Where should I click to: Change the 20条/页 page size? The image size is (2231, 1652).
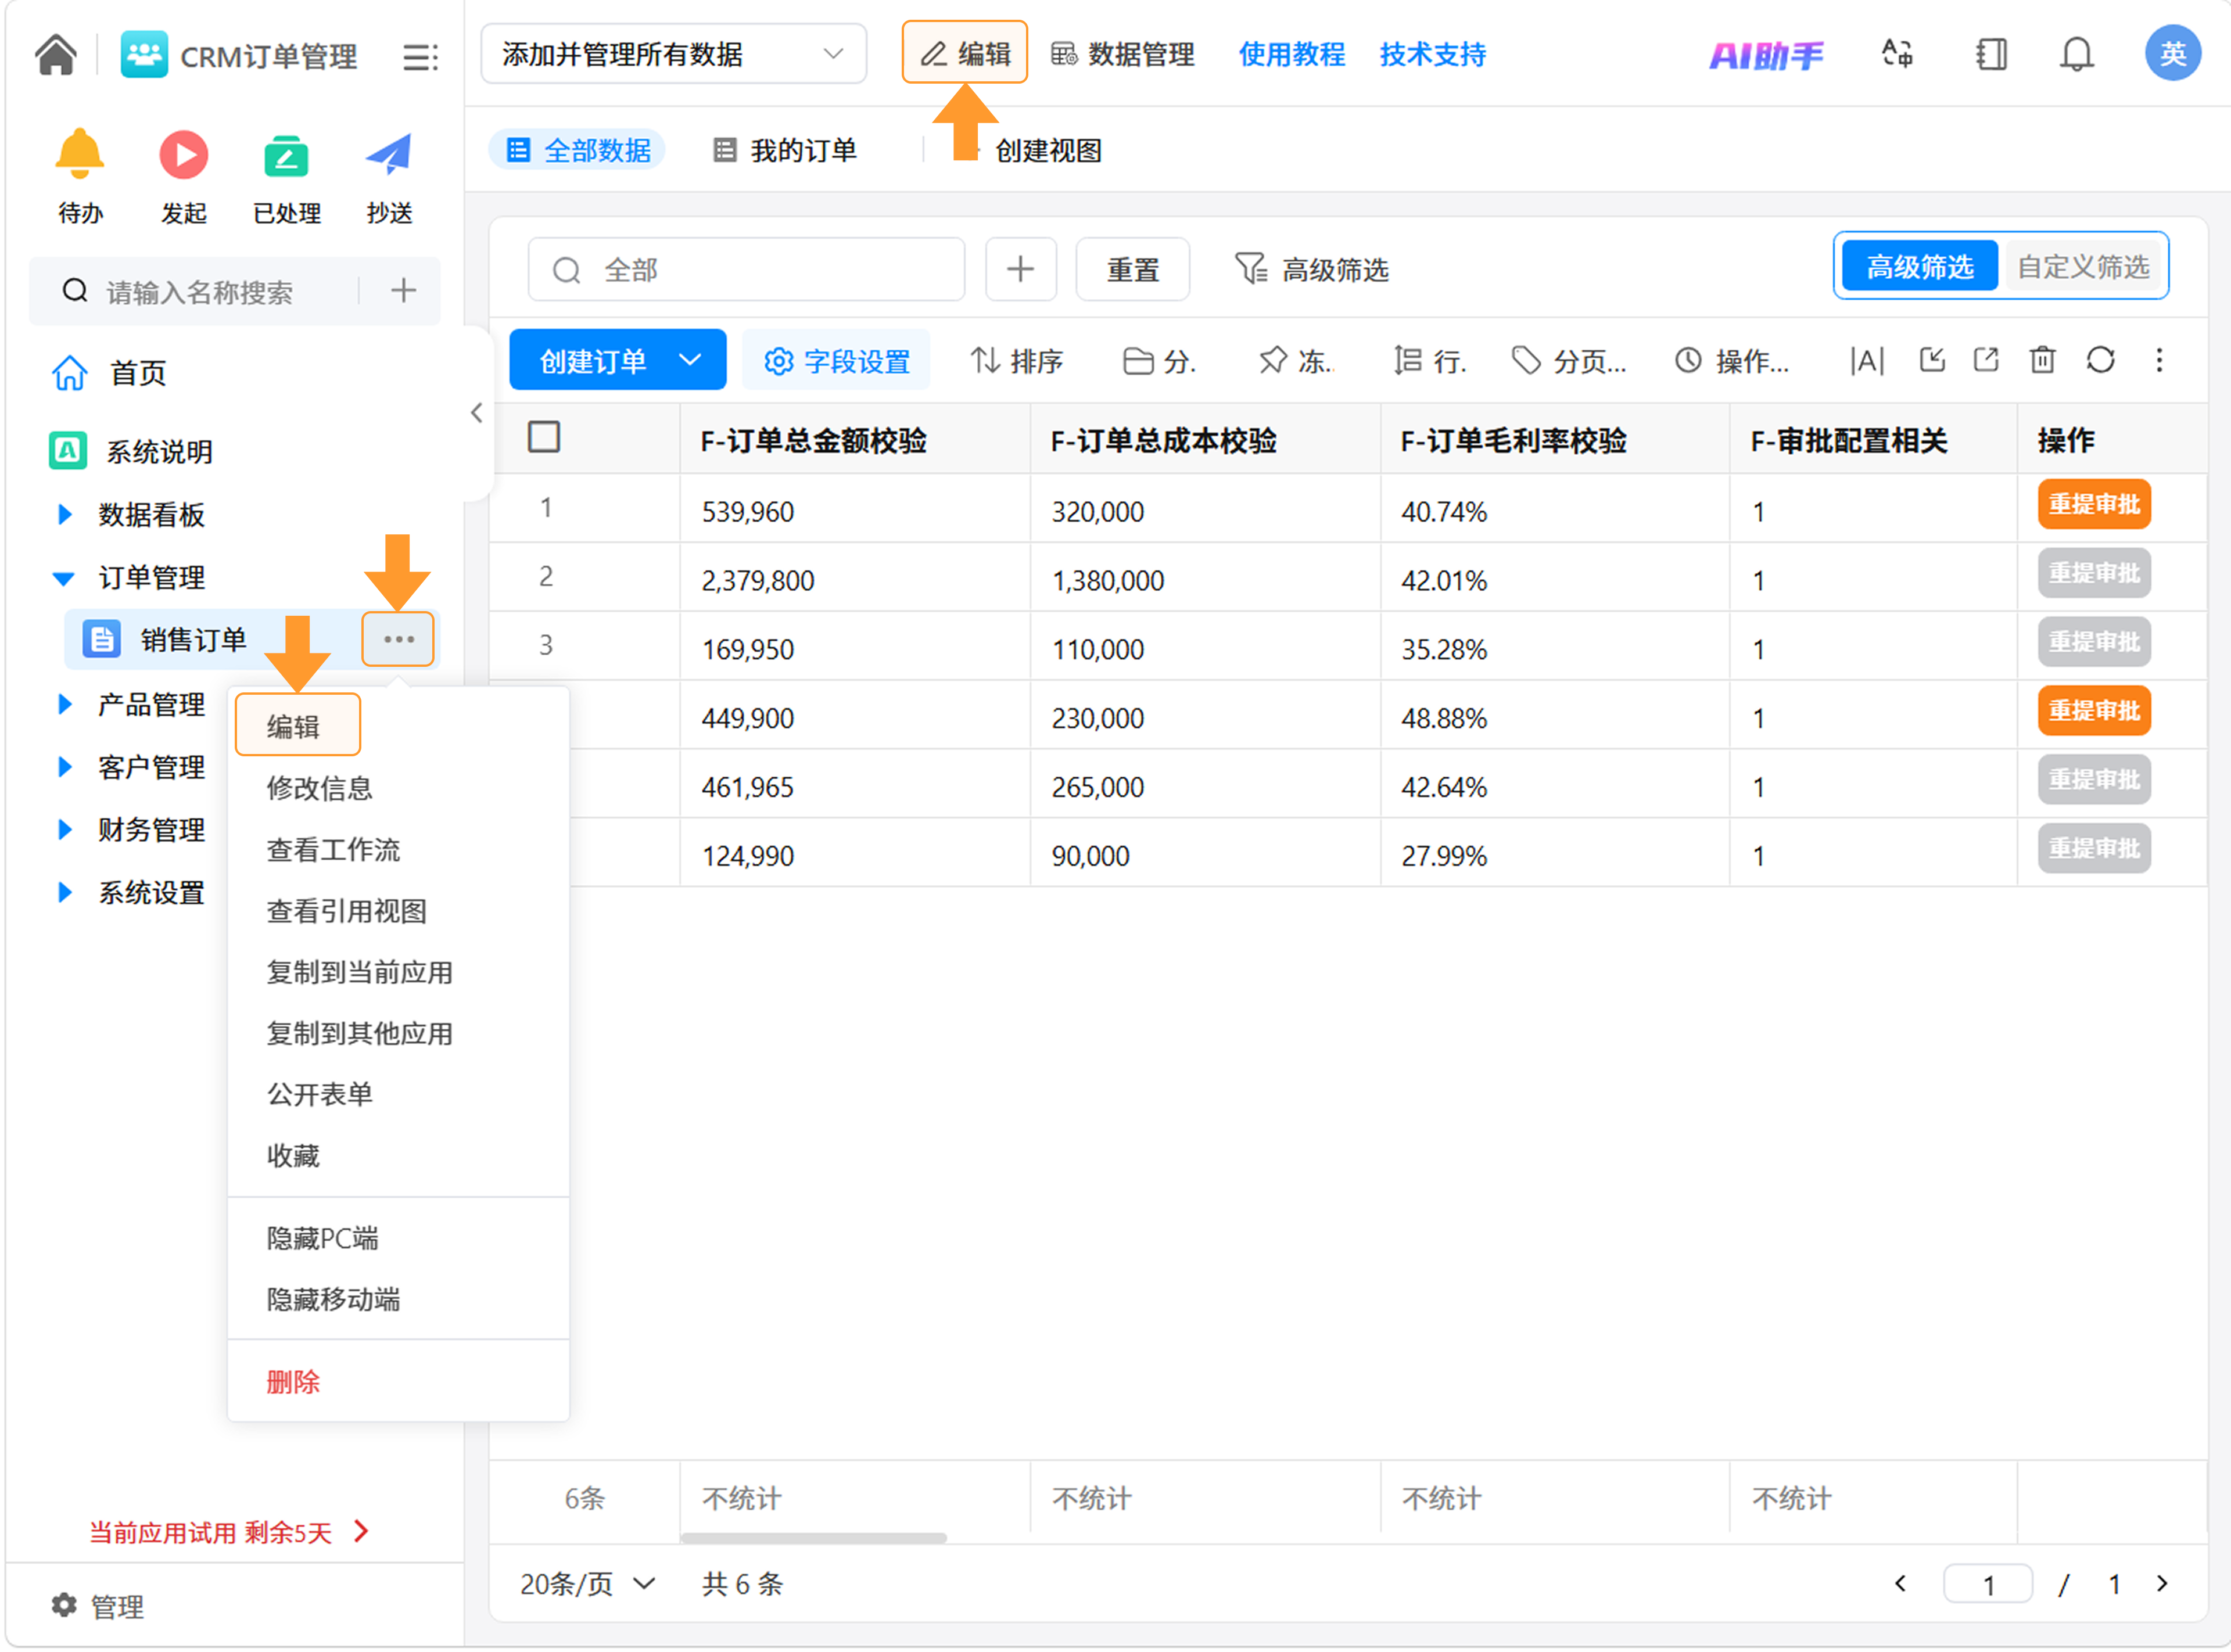pyautogui.click(x=587, y=1584)
